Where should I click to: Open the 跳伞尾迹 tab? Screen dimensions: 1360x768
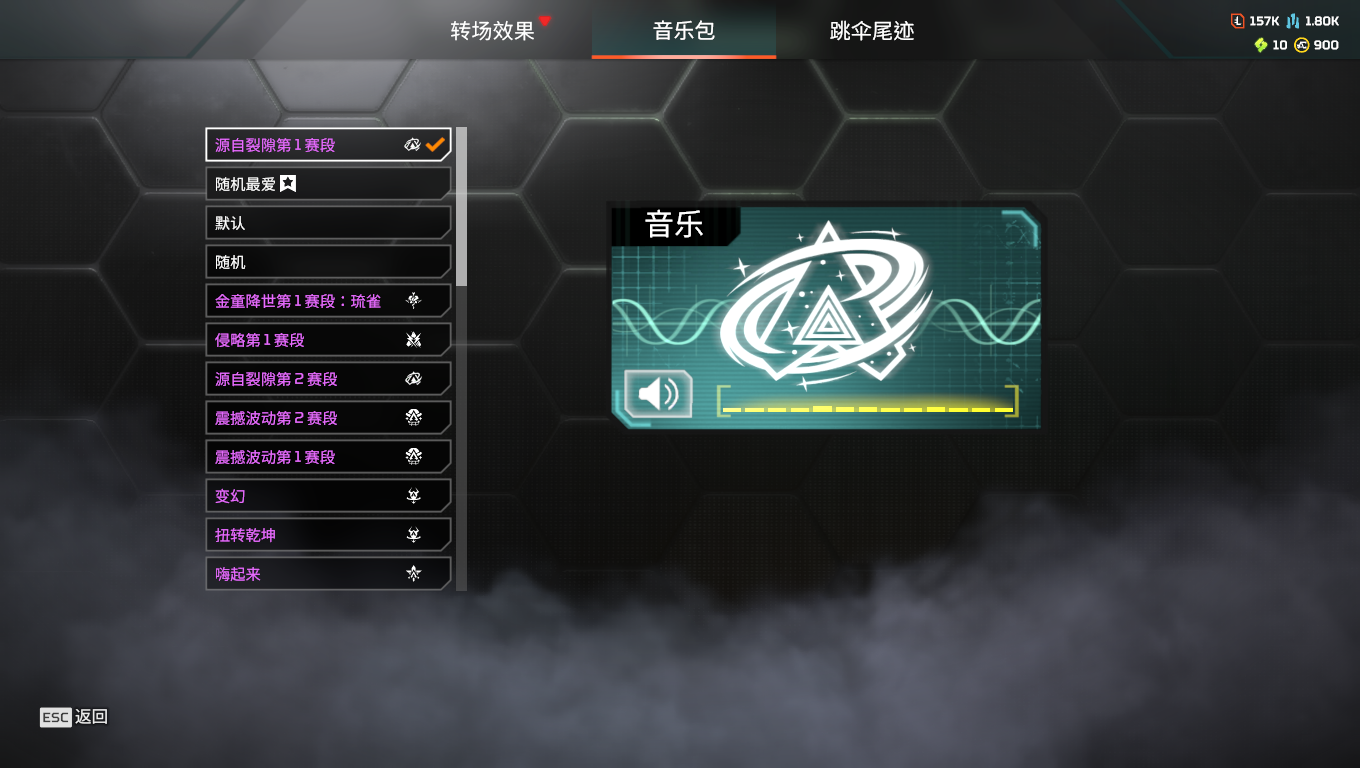[872, 30]
